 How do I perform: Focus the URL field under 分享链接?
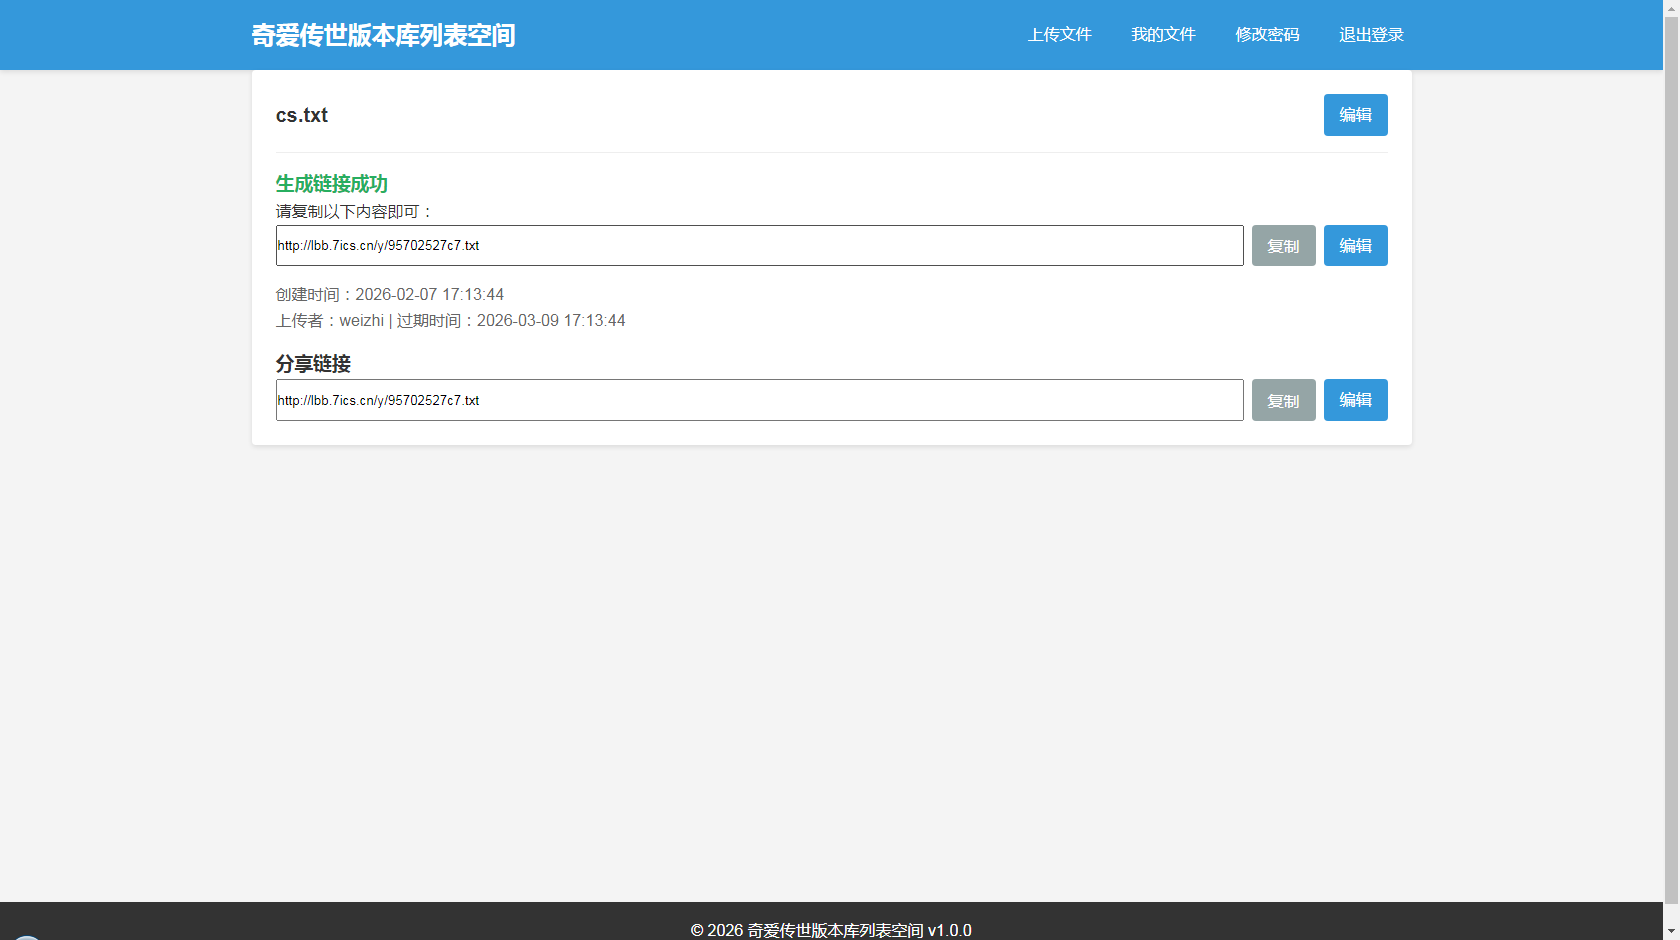tap(759, 400)
